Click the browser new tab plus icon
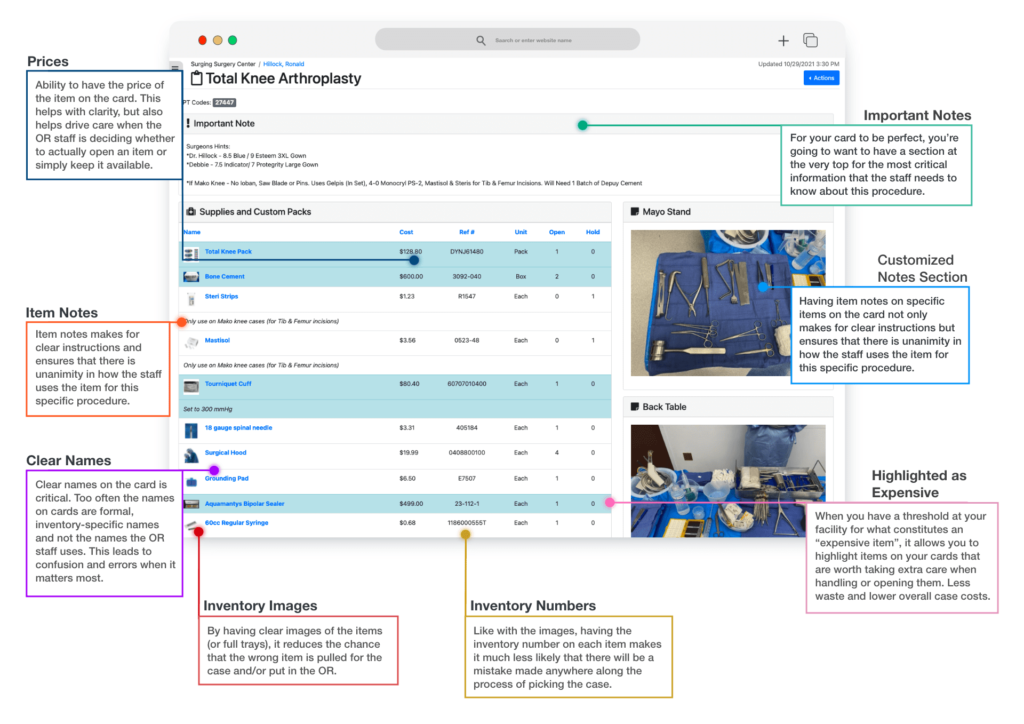This screenshot has height=724, width=1024. click(783, 41)
